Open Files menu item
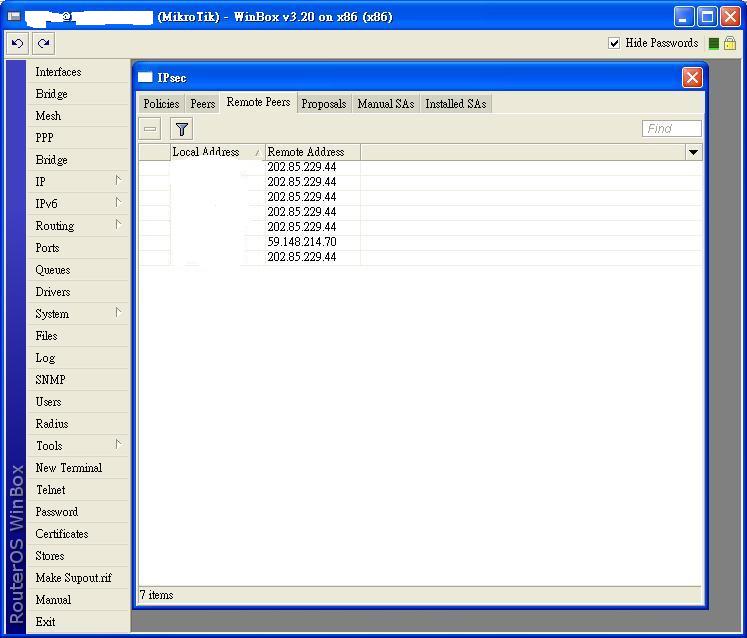The width and height of the screenshot is (747, 638). [x=78, y=336]
